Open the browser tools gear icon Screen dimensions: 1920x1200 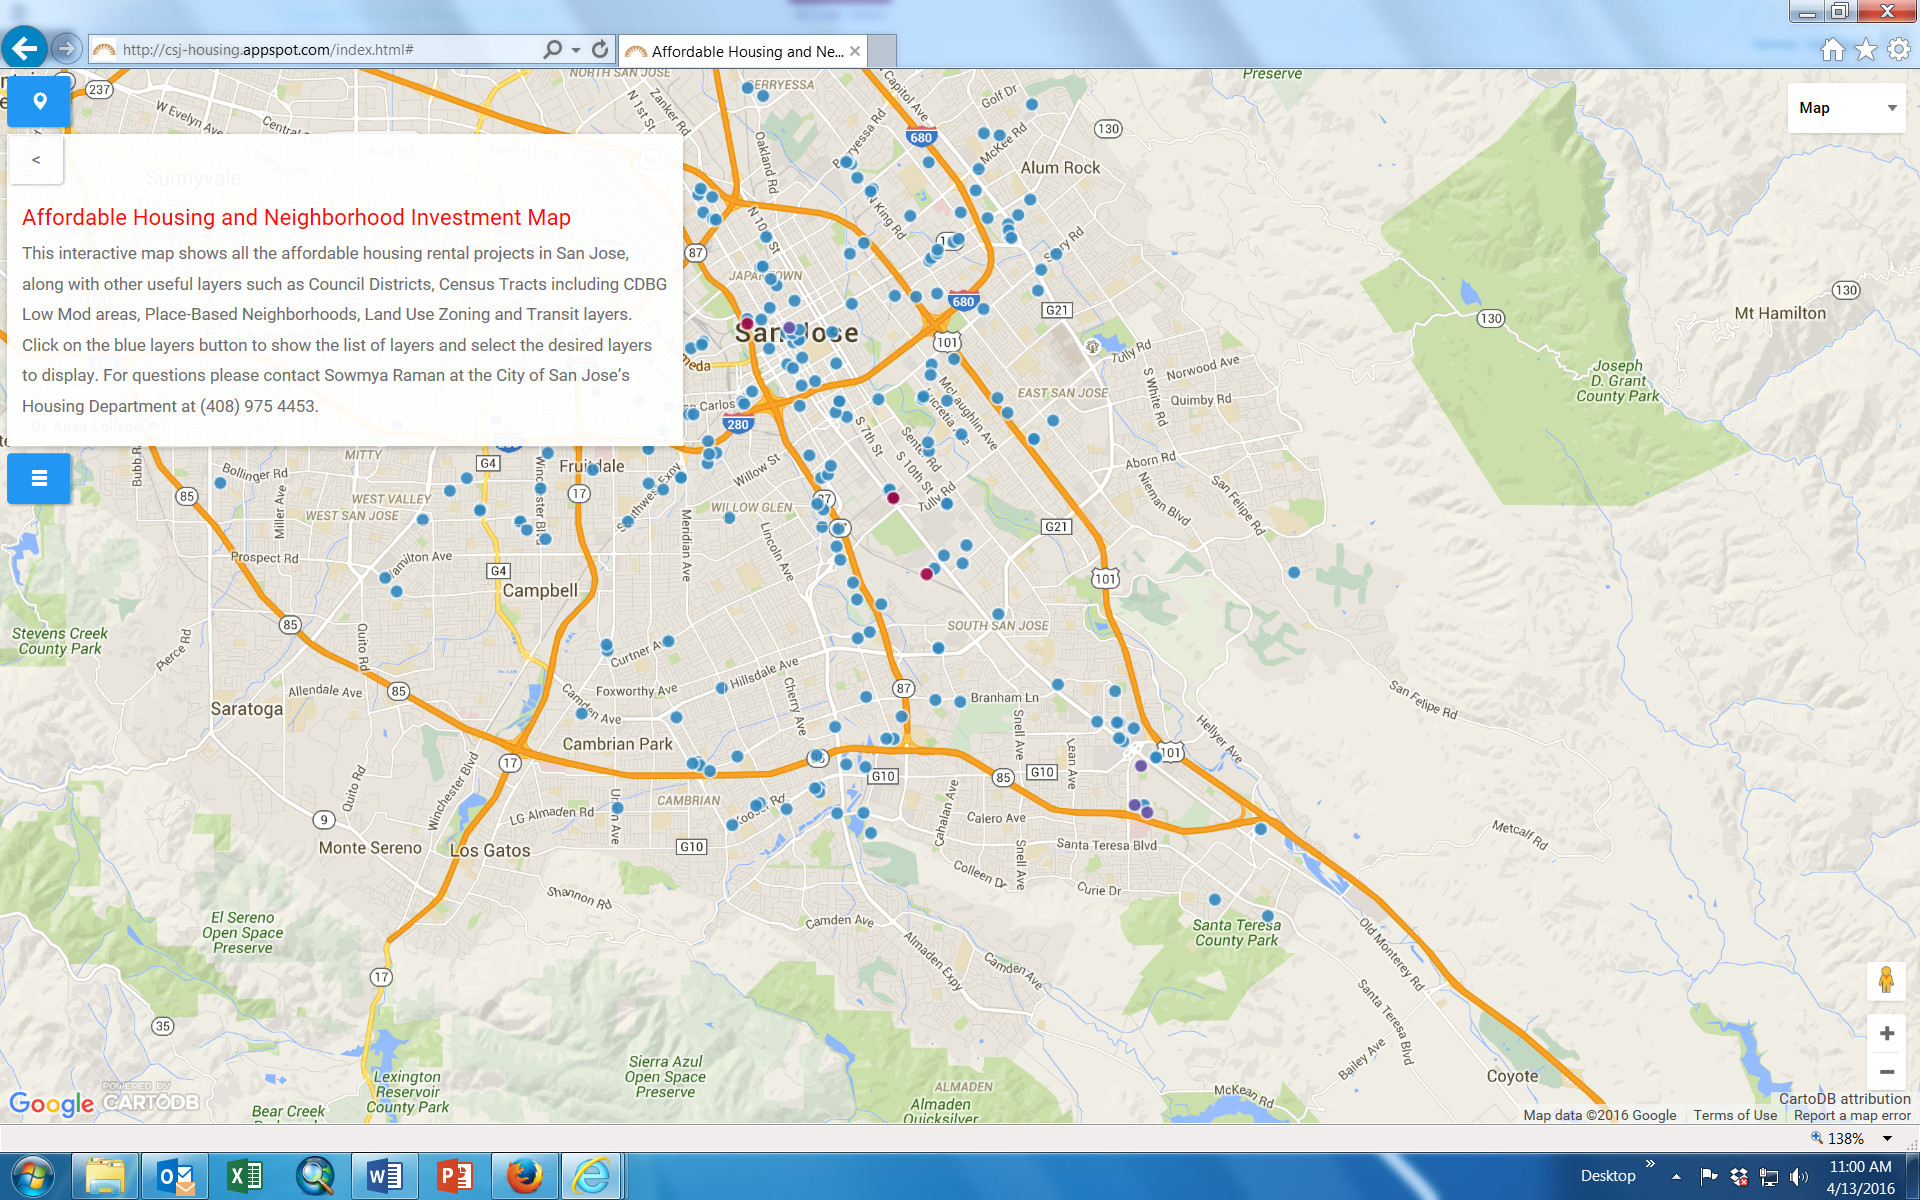click(x=1898, y=50)
